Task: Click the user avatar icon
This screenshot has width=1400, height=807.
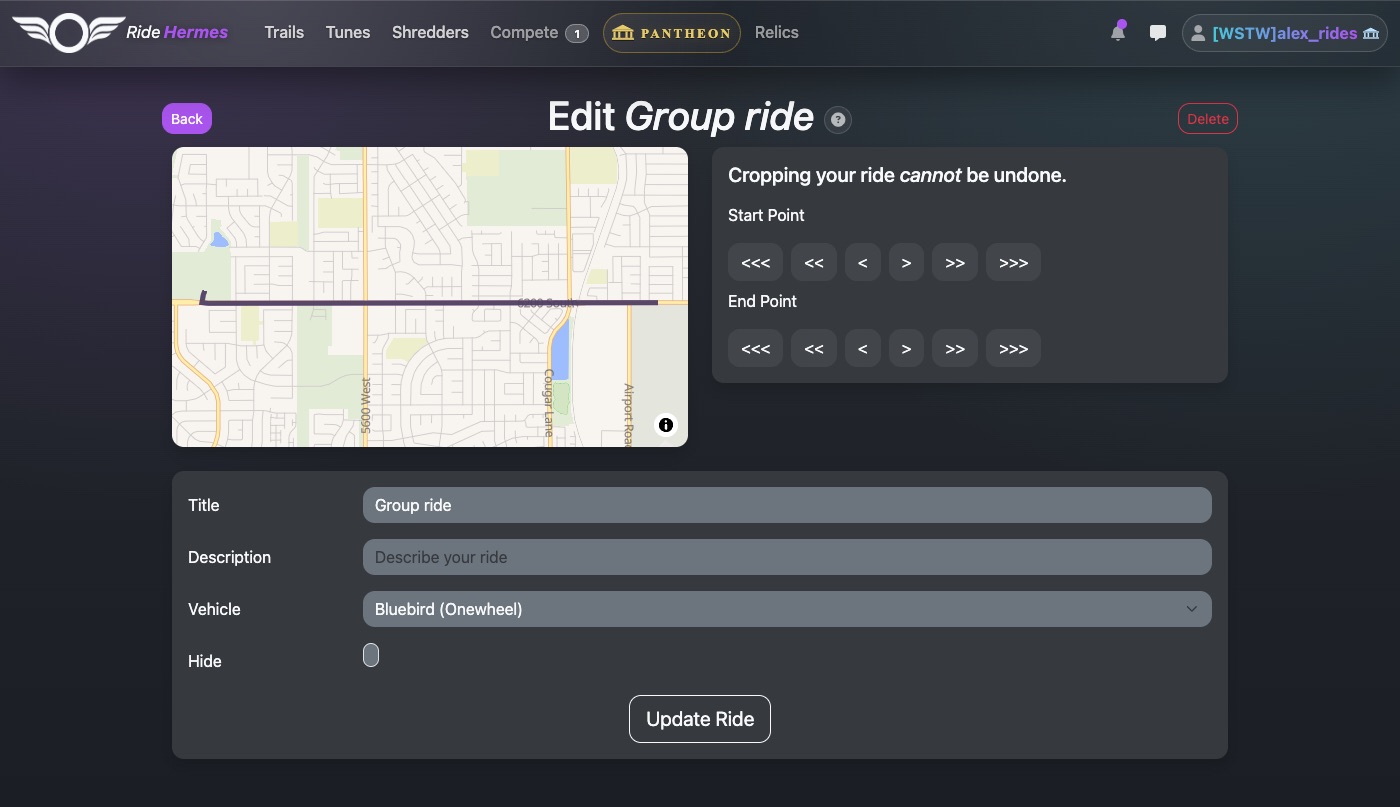Action: (x=1198, y=33)
